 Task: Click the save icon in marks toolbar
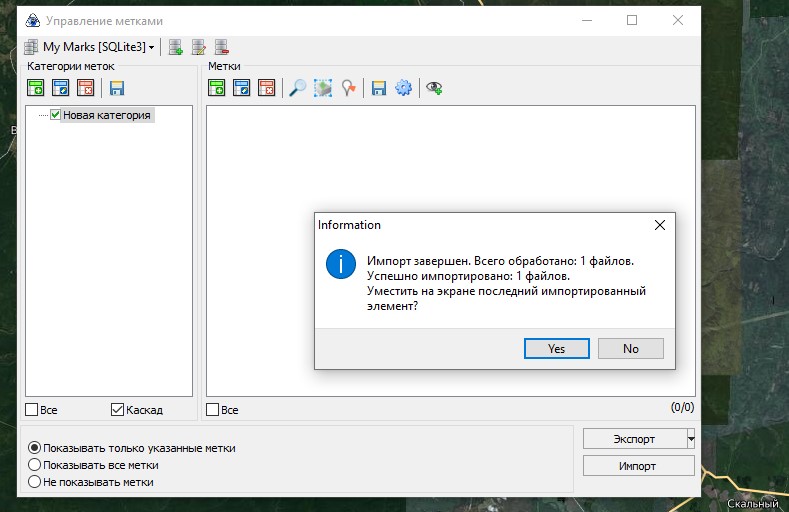click(x=379, y=88)
